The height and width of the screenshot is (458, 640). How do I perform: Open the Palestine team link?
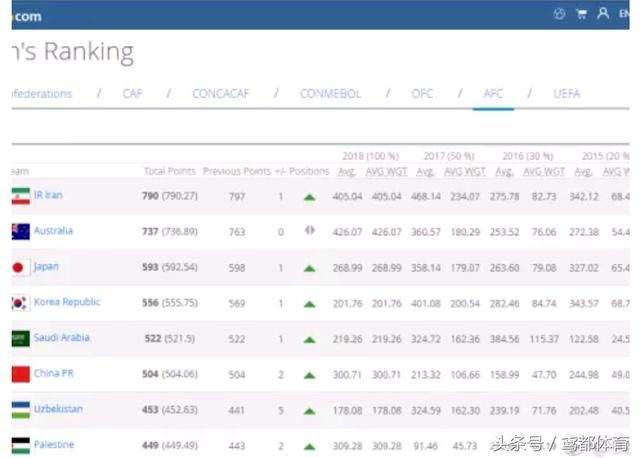pyautogui.click(x=53, y=445)
